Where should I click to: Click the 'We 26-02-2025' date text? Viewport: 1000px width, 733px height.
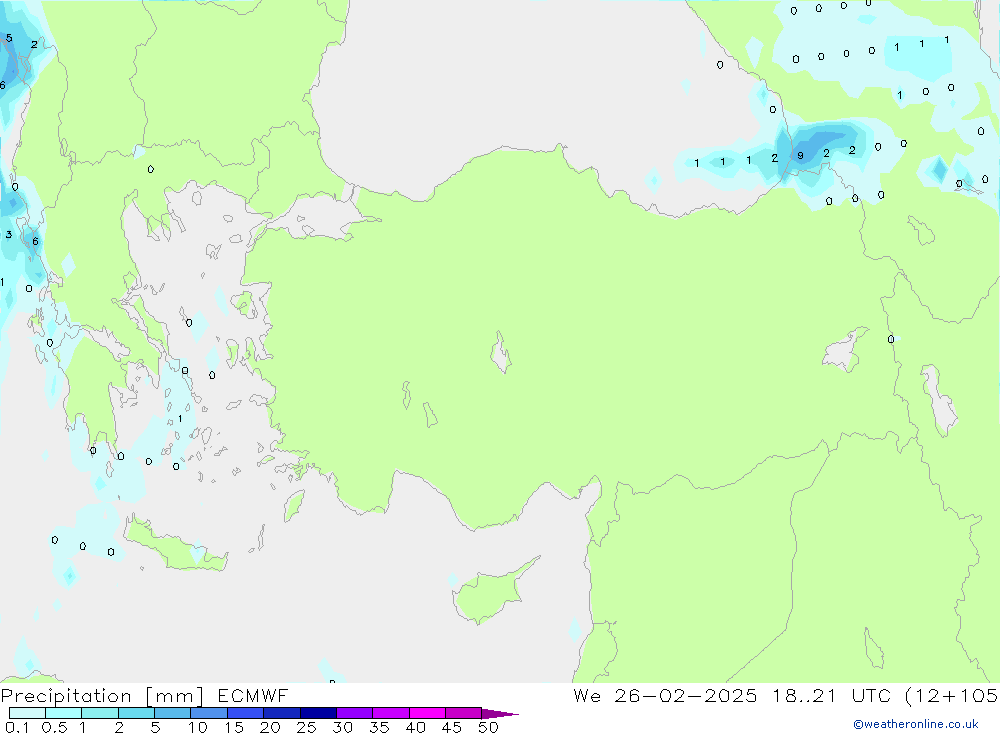pyautogui.click(x=665, y=696)
